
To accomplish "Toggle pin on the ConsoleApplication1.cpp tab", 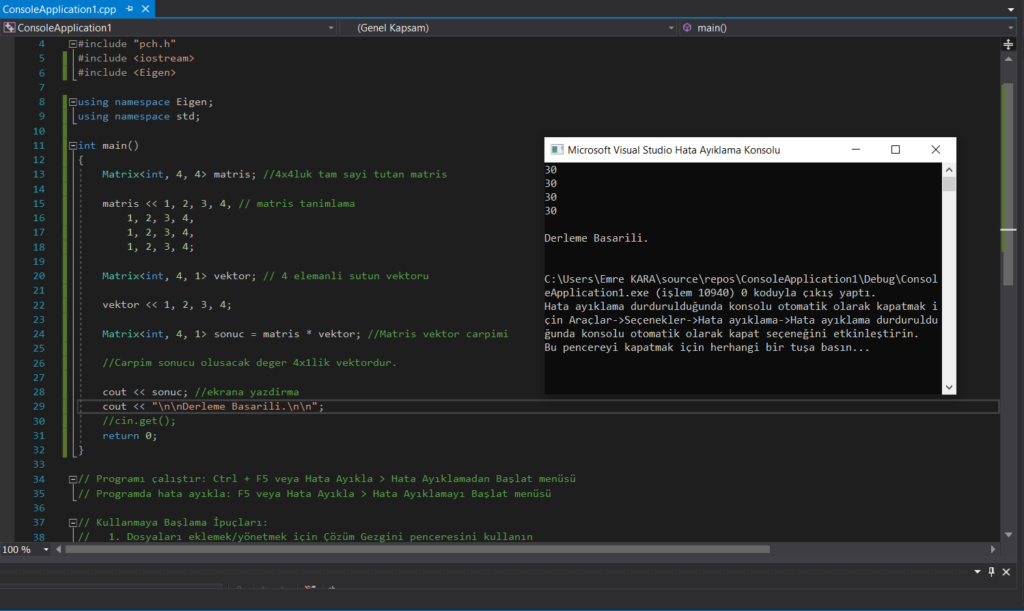I will point(128,8).
